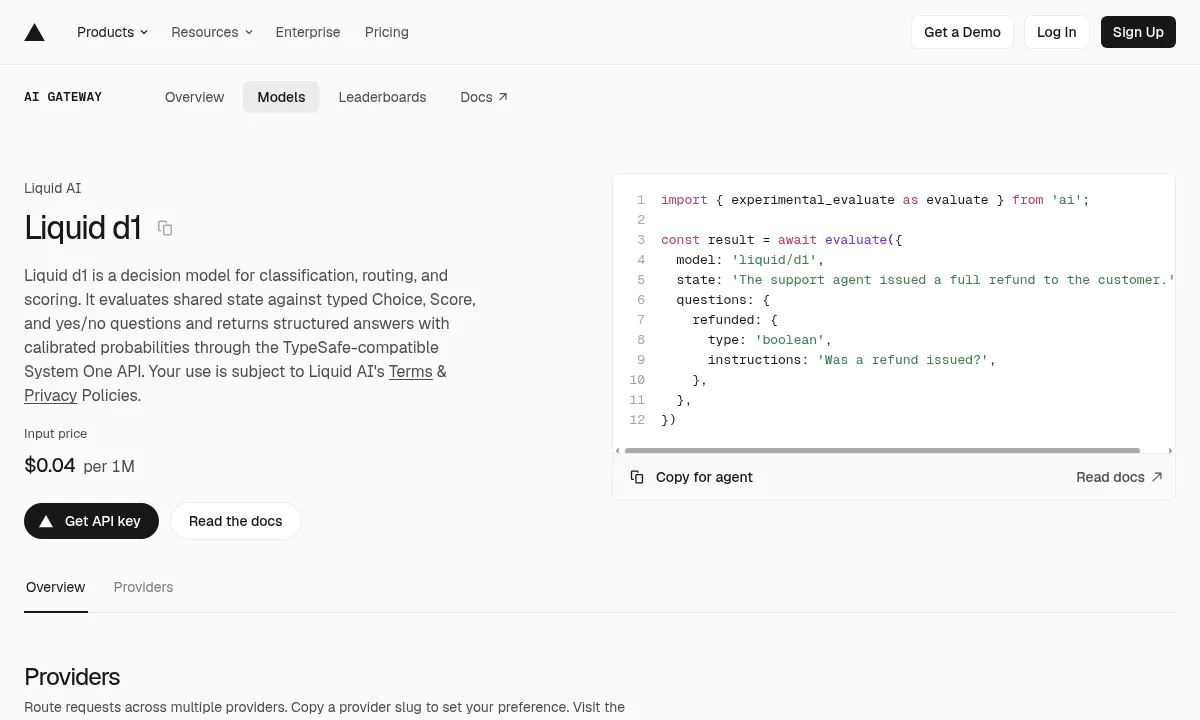Click the code block horizontal scrollbar
The image size is (1200, 720).
(x=882, y=451)
